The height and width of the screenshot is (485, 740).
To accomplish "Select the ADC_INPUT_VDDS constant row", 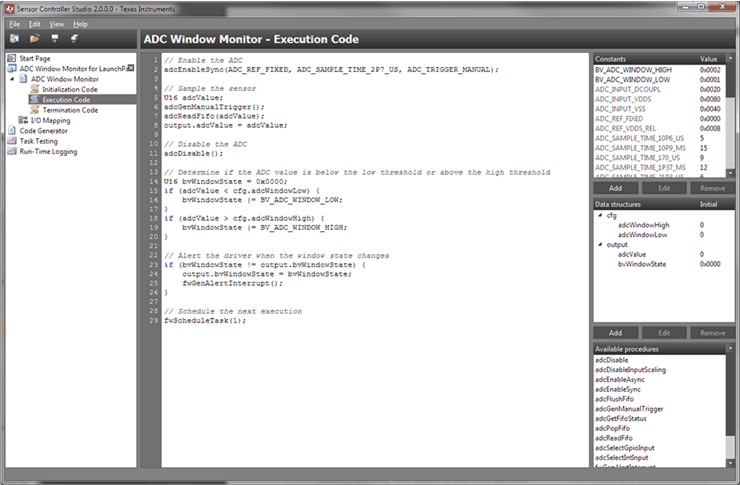I will tap(660, 99).
